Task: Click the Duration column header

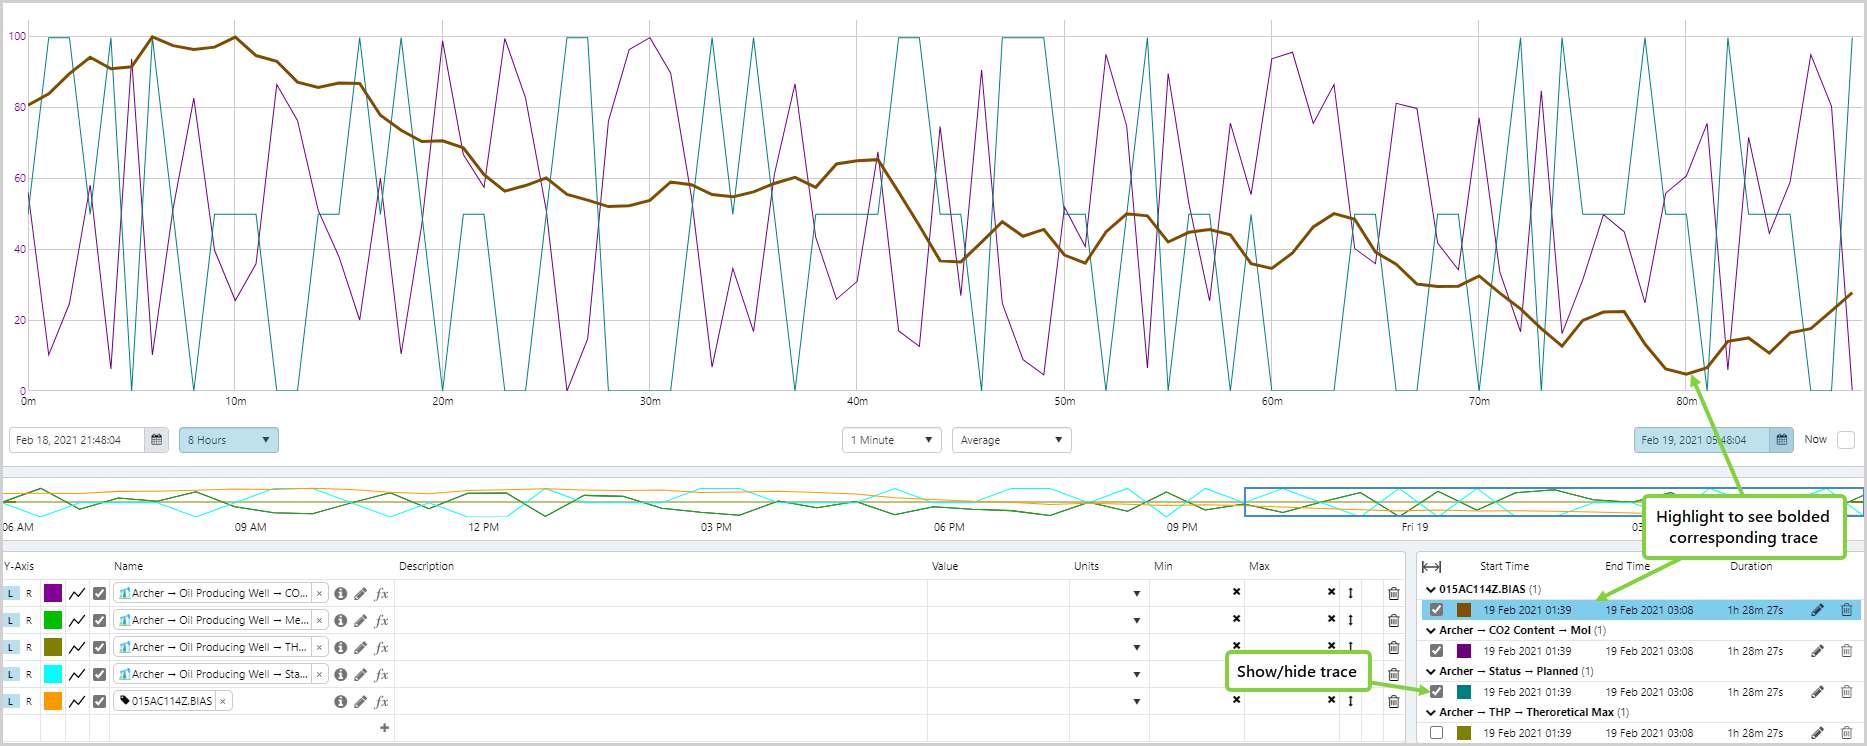Action: [1750, 567]
